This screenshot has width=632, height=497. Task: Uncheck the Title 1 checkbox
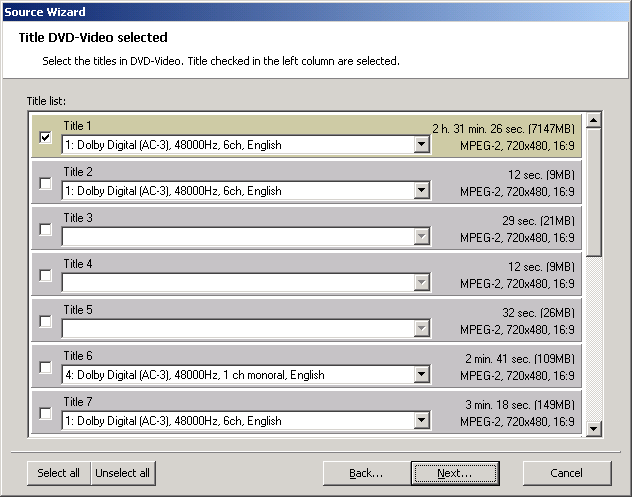click(x=45, y=137)
